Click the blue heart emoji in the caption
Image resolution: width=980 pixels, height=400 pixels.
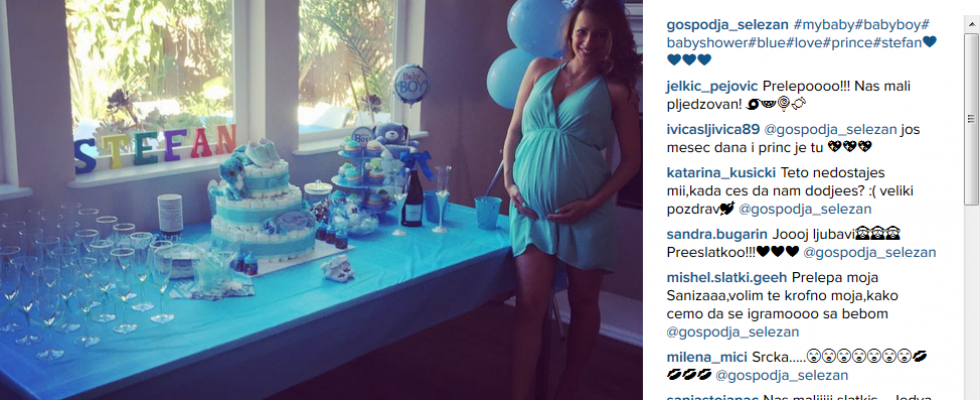pyautogui.click(x=930, y=42)
